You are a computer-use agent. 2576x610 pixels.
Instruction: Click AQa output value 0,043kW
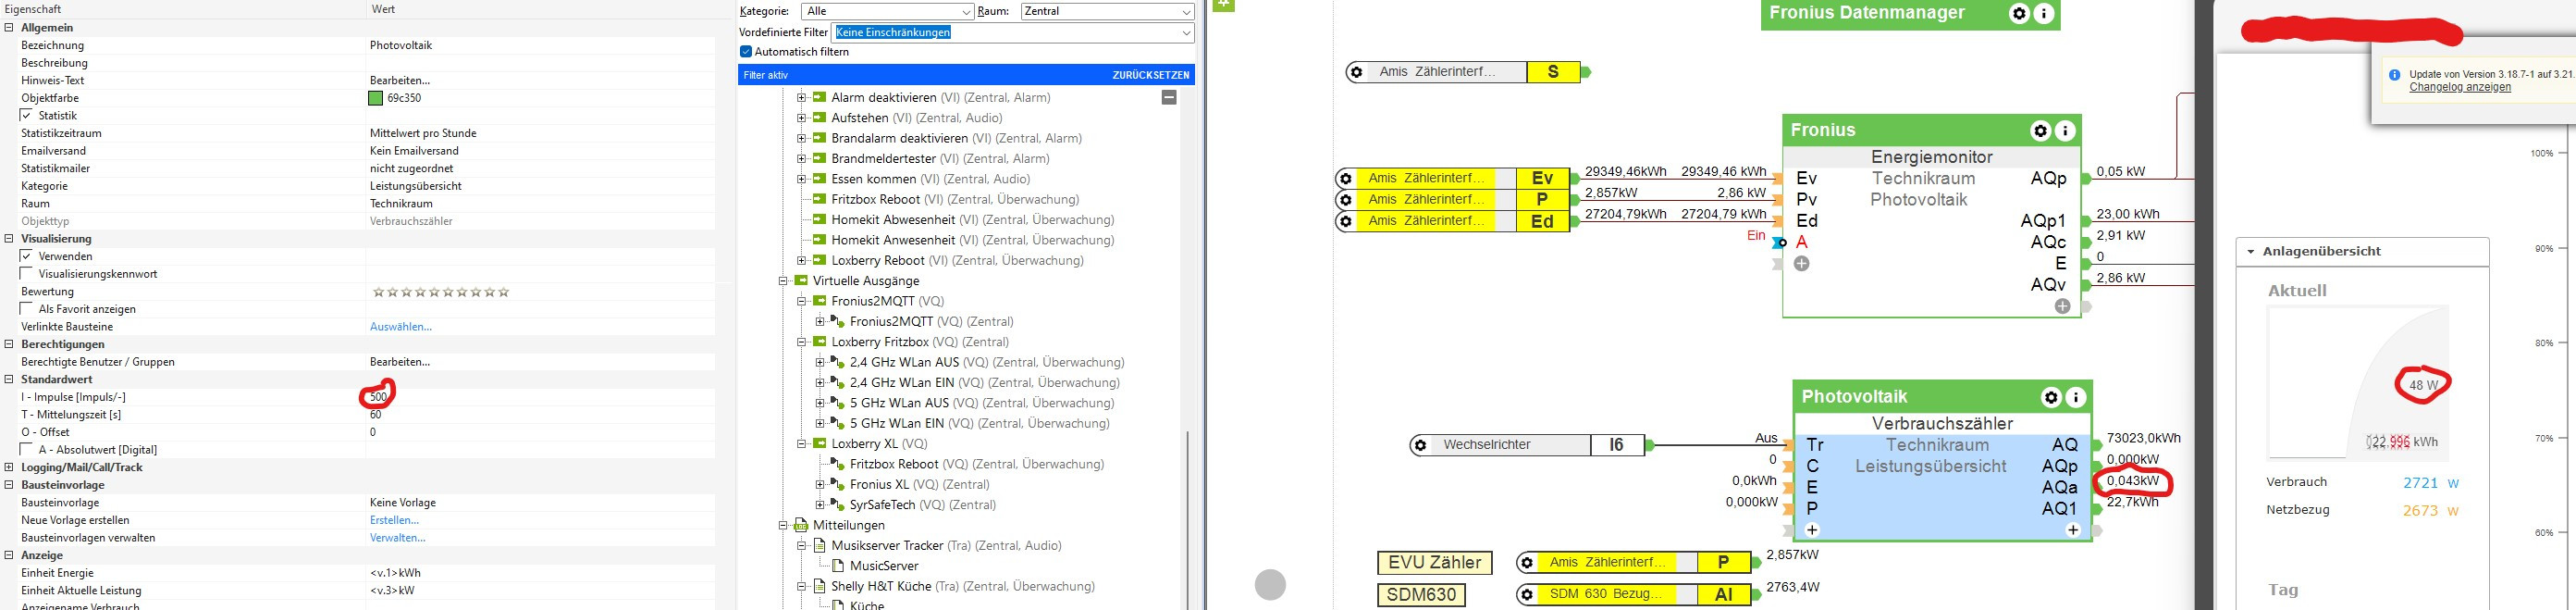(2133, 481)
